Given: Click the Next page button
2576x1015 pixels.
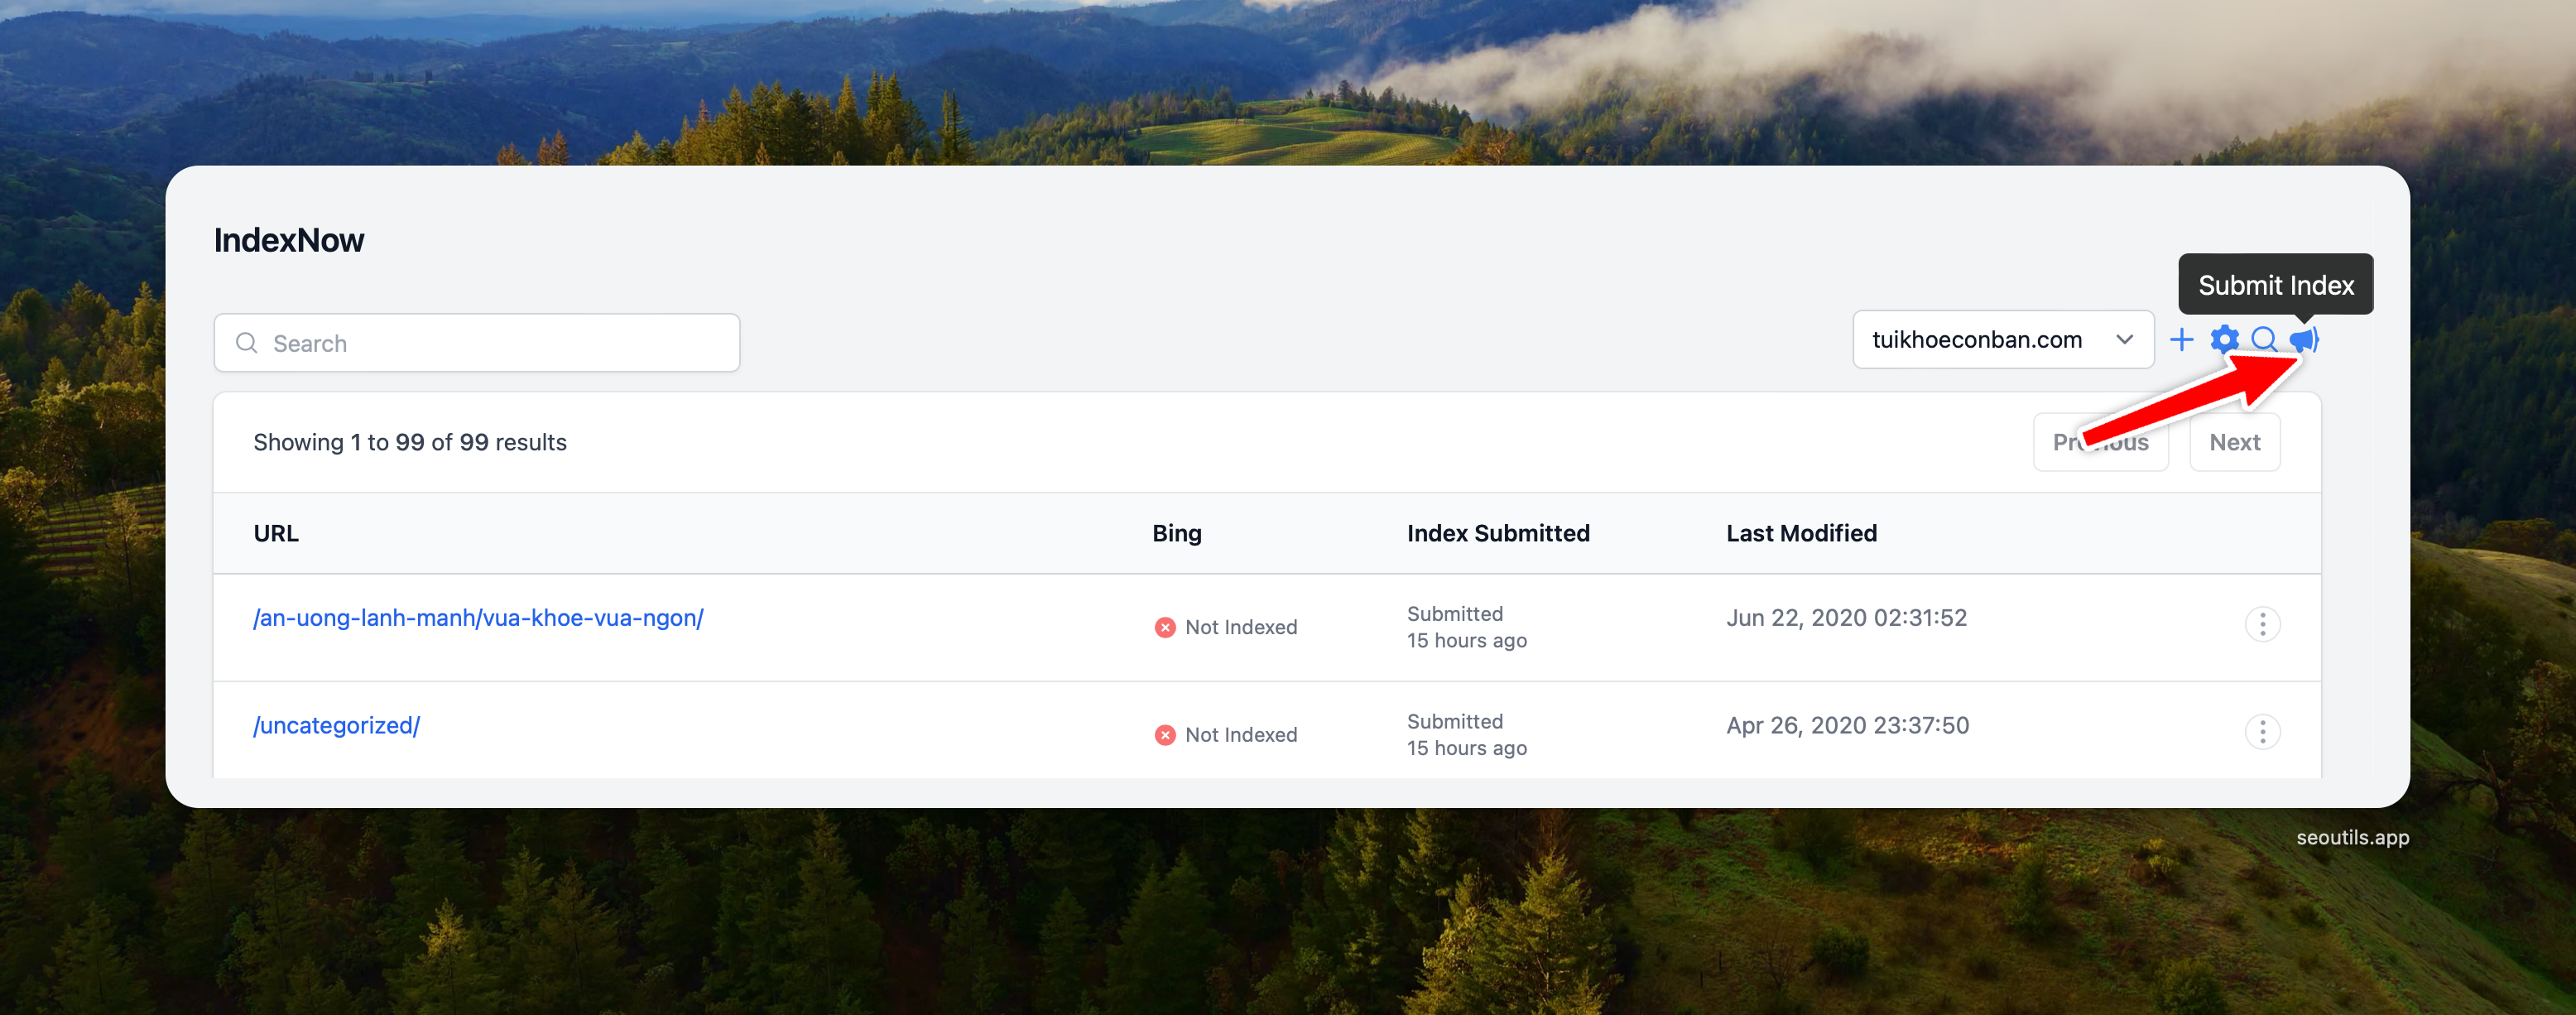Looking at the screenshot, I should coord(2234,442).
